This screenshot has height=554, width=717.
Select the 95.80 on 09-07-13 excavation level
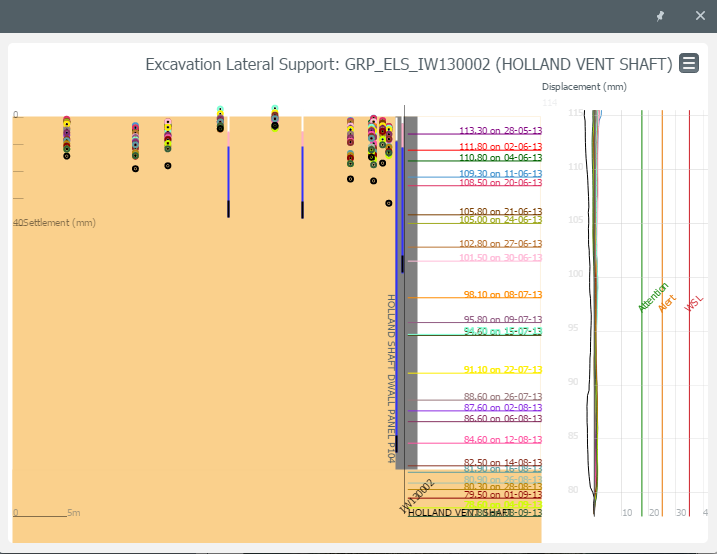tap(503, 320)
